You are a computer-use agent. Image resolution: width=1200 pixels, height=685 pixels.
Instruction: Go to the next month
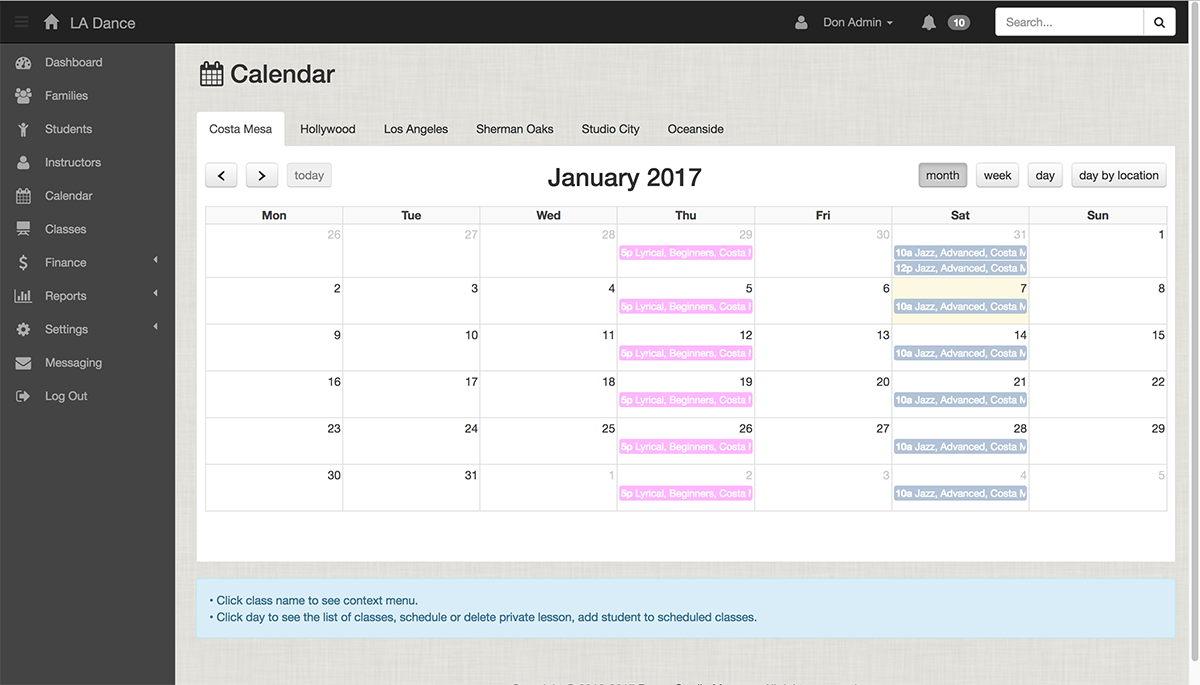pyautogui.click(x=261, y=175)
